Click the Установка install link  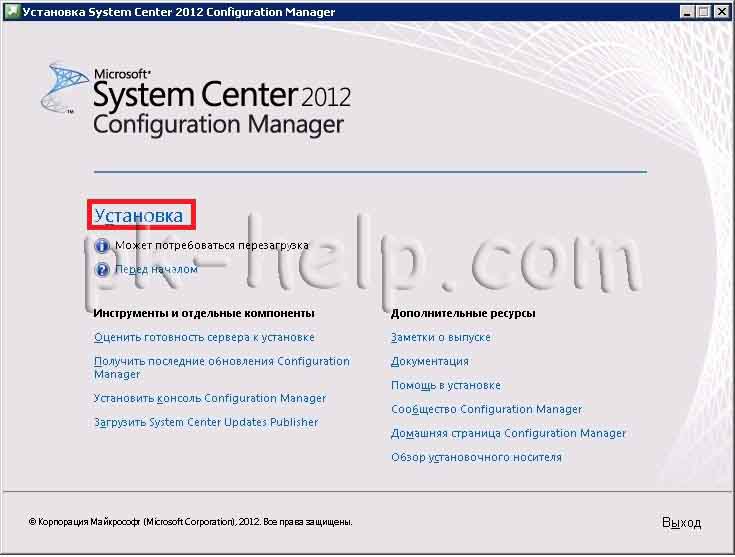pyautogui.click(x=139, y=216)
